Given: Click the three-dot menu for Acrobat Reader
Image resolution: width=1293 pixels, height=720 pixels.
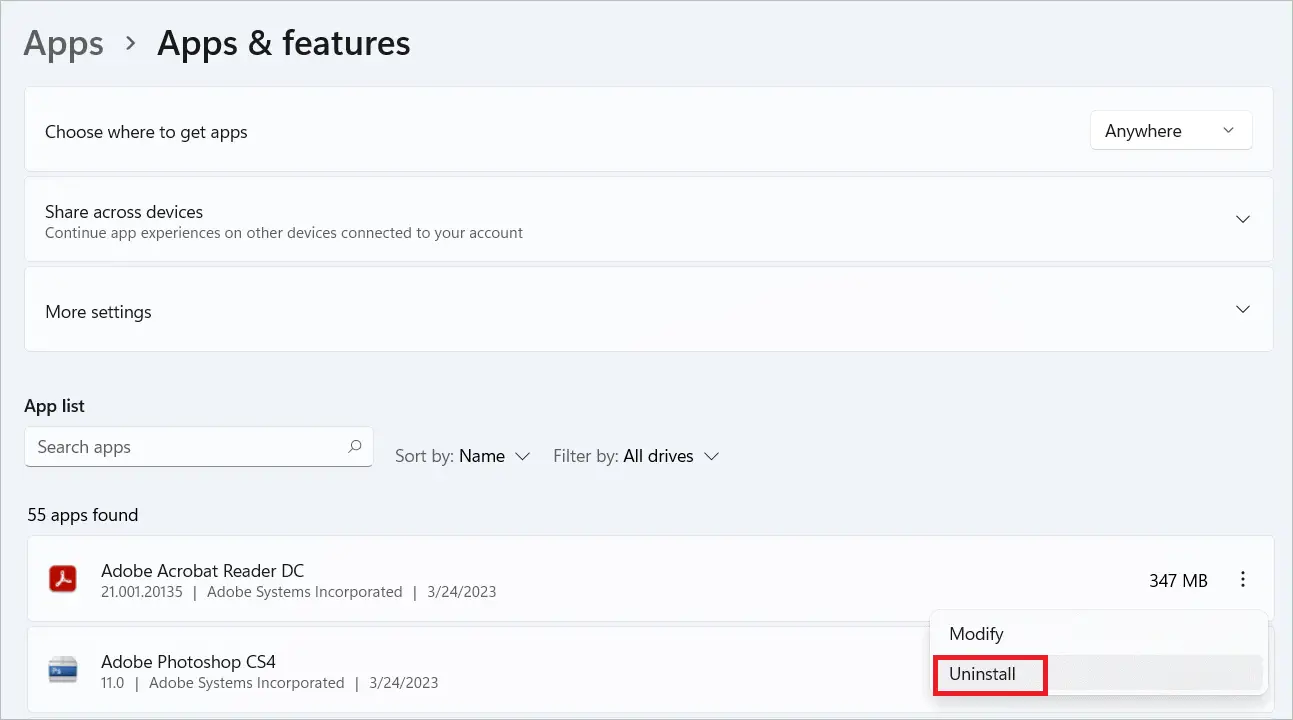Looking at the screenshot, I should [1243, 579].
